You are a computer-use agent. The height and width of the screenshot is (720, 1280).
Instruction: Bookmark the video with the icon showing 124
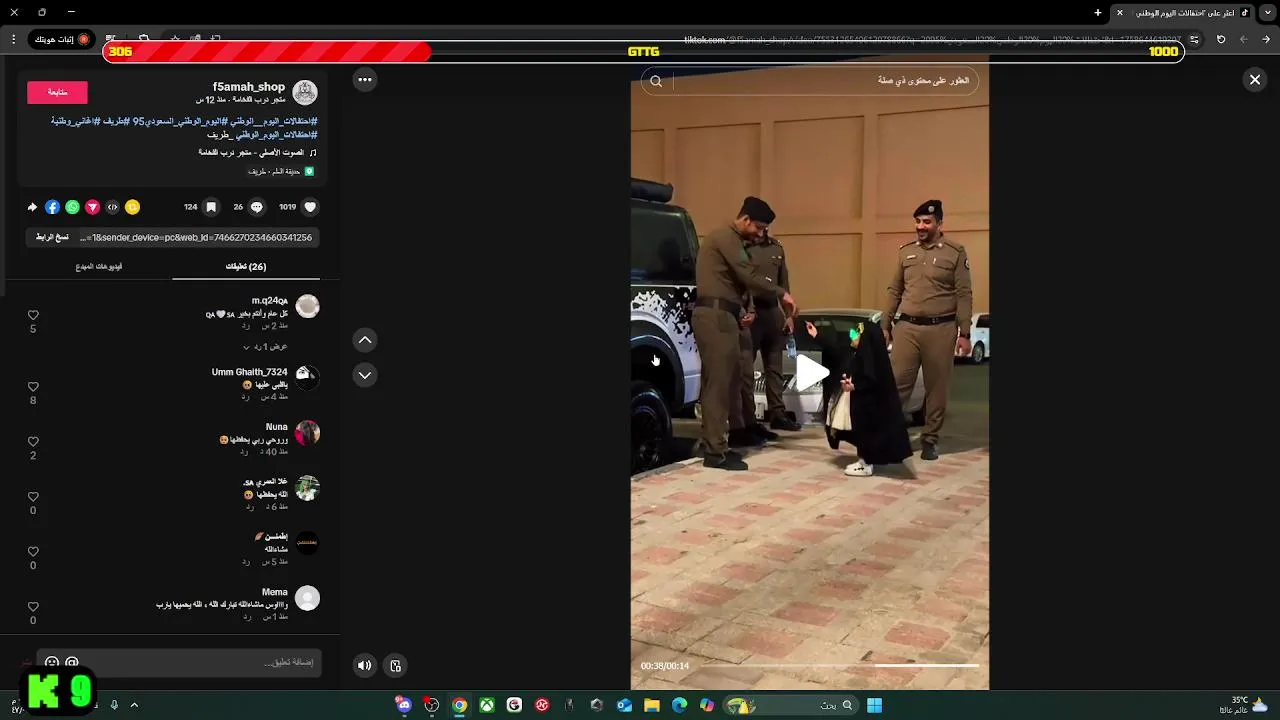pyautogui.click(x=211, y=207)
